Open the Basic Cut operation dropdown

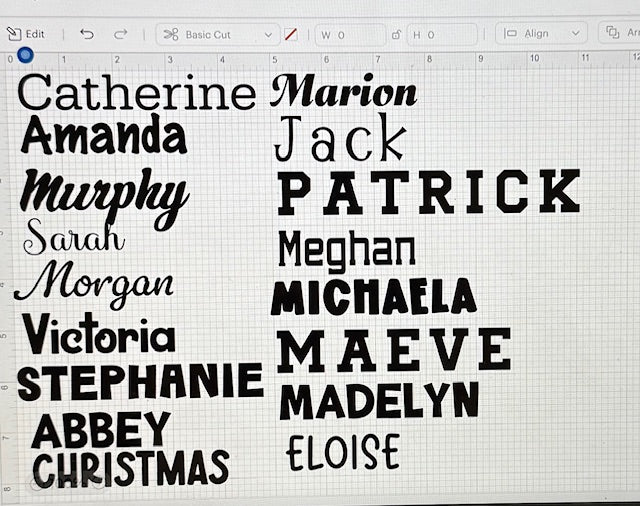tap(218, 34)
